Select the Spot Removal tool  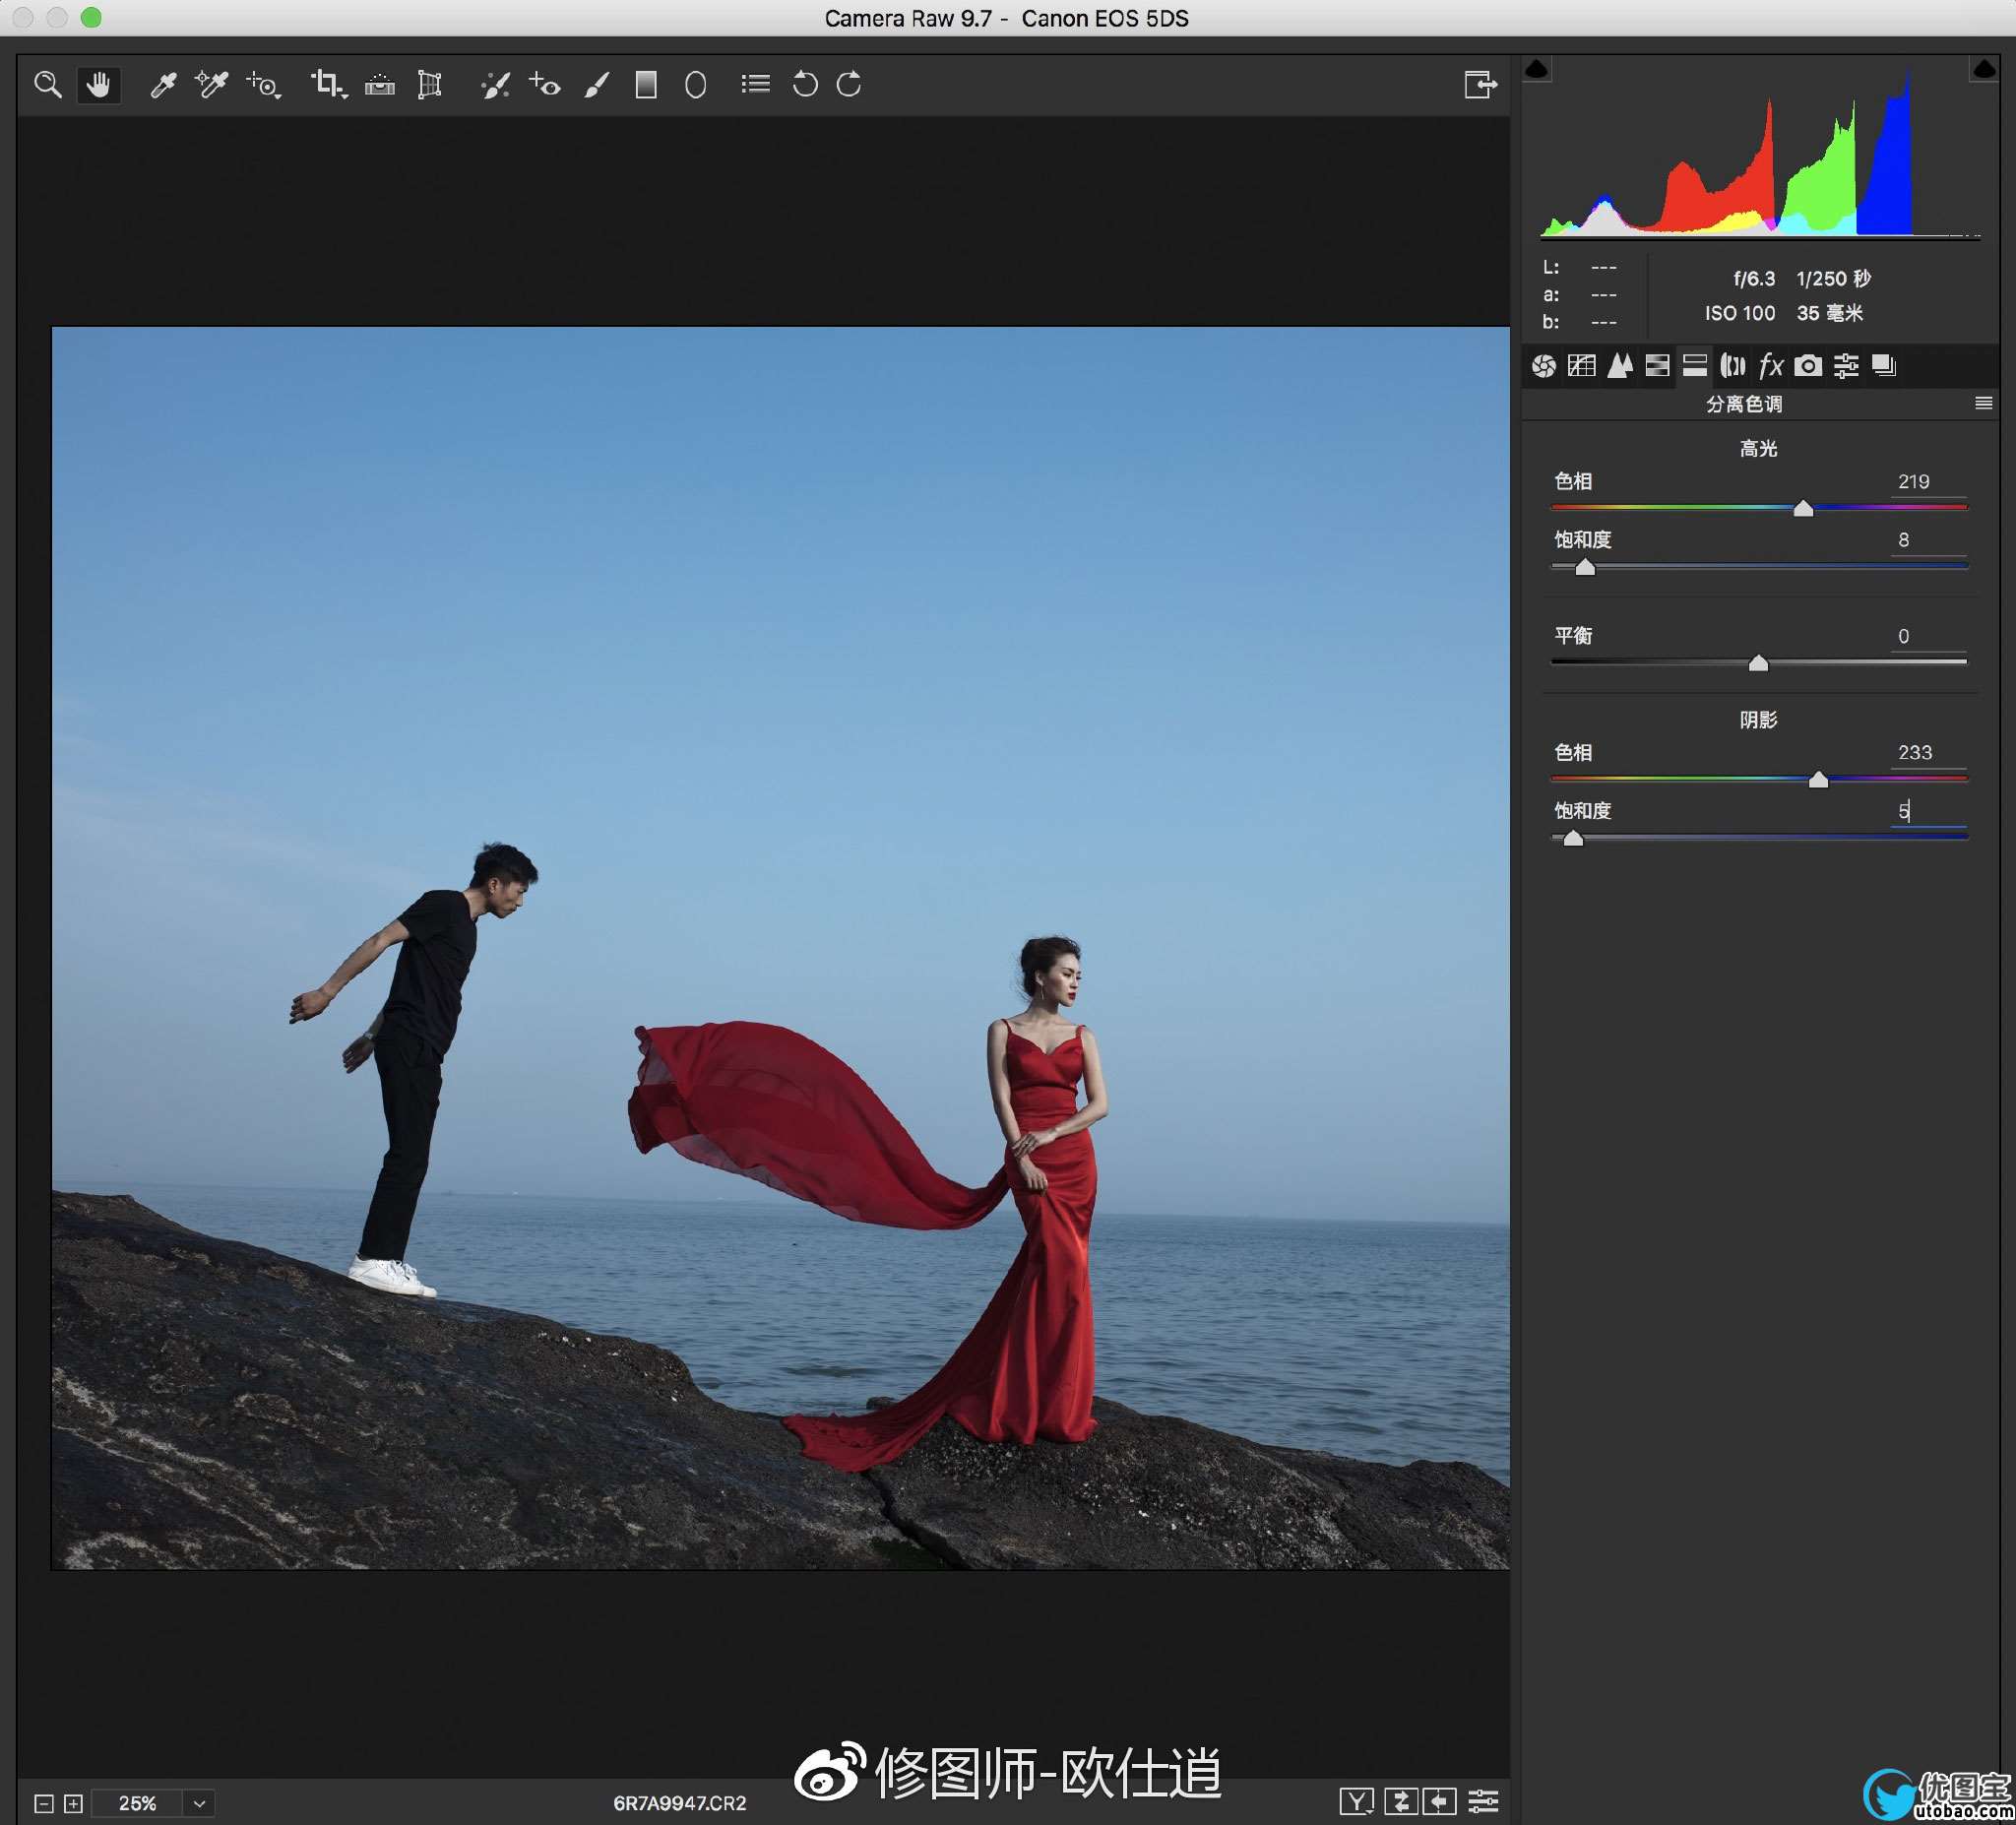(495, 85)
